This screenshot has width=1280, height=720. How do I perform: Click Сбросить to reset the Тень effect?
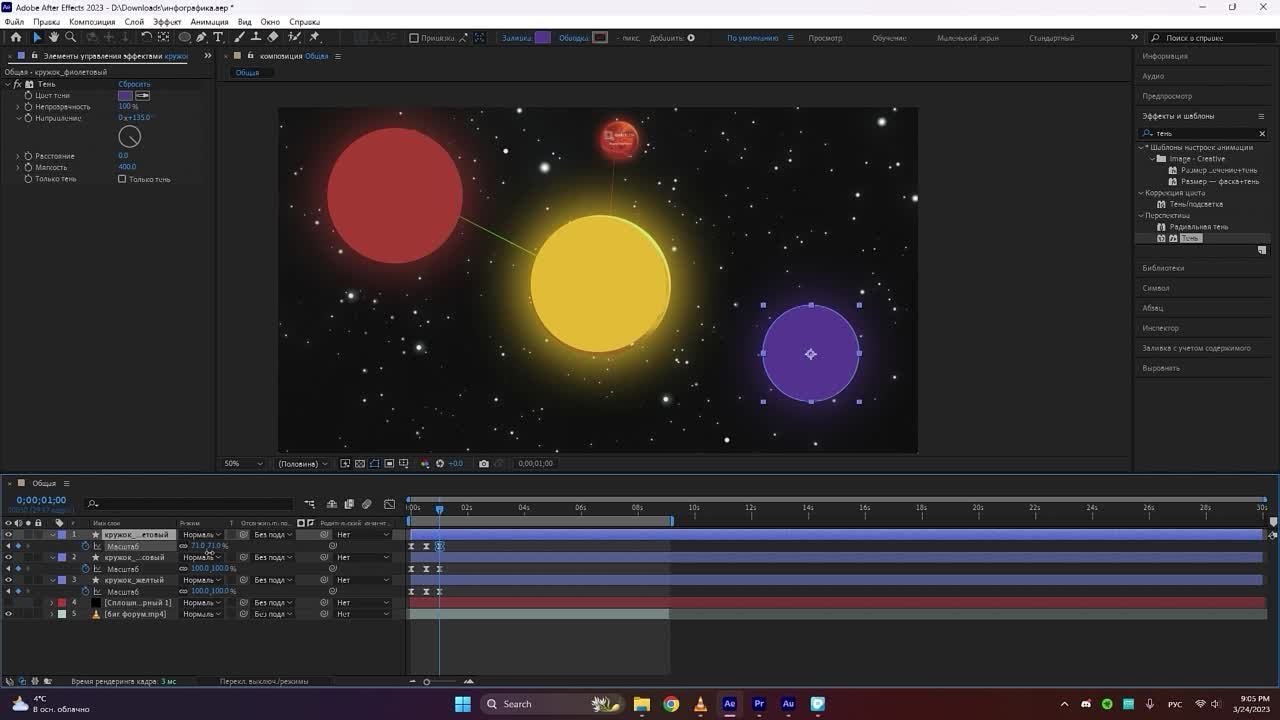(135, 84)
